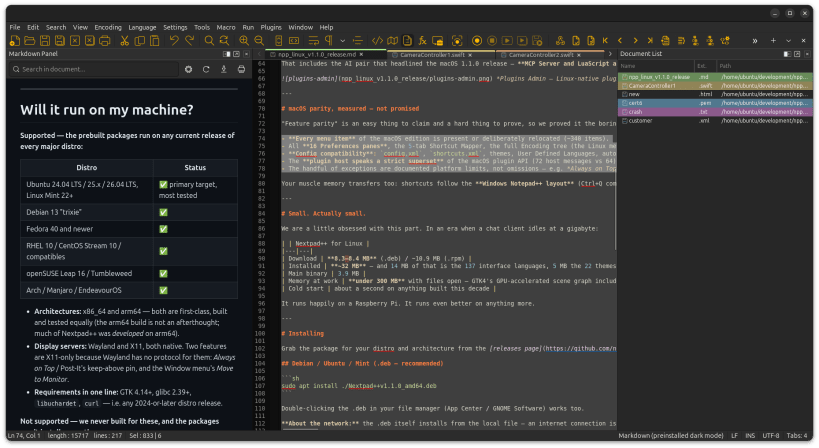Select the CameraController1 row in Document List
The image size is (819, 448).
pos(715,86)
